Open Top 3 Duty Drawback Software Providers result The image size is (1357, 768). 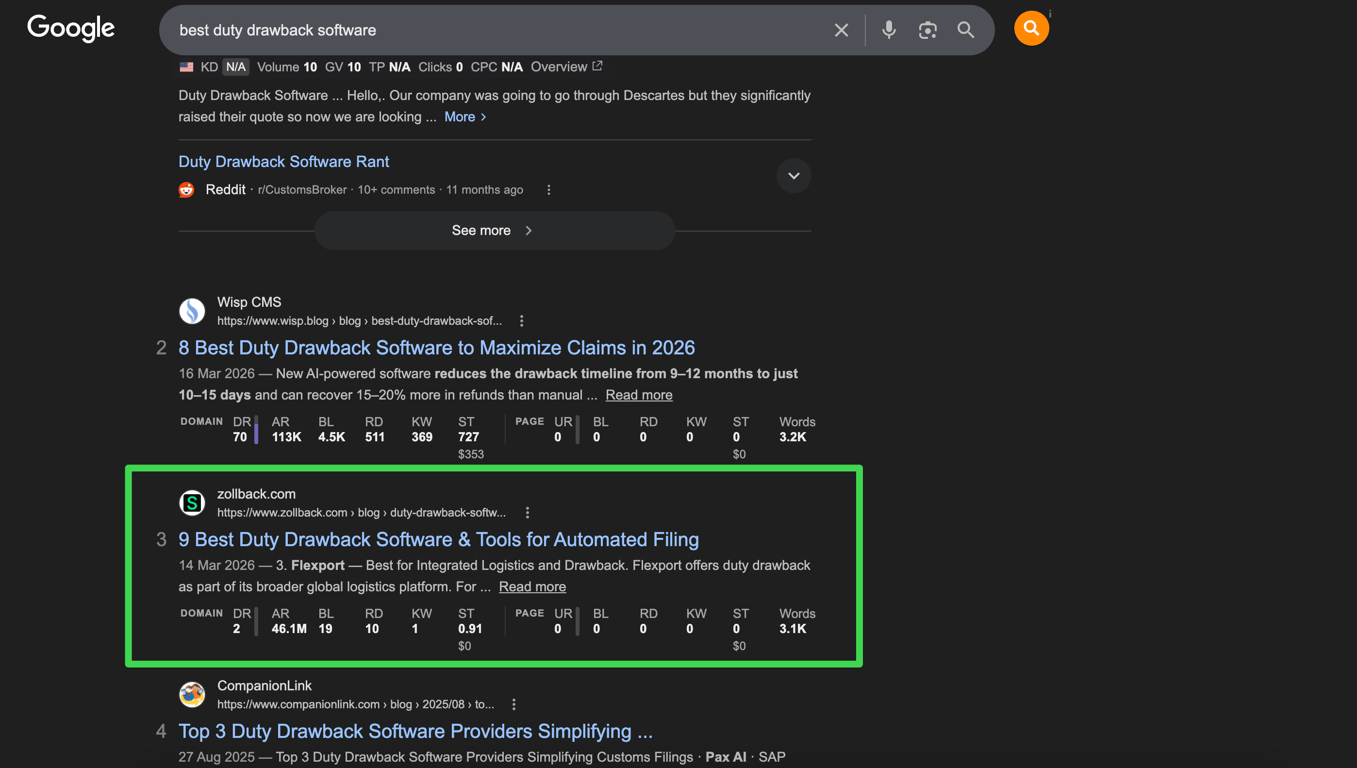tap(416, 732)
